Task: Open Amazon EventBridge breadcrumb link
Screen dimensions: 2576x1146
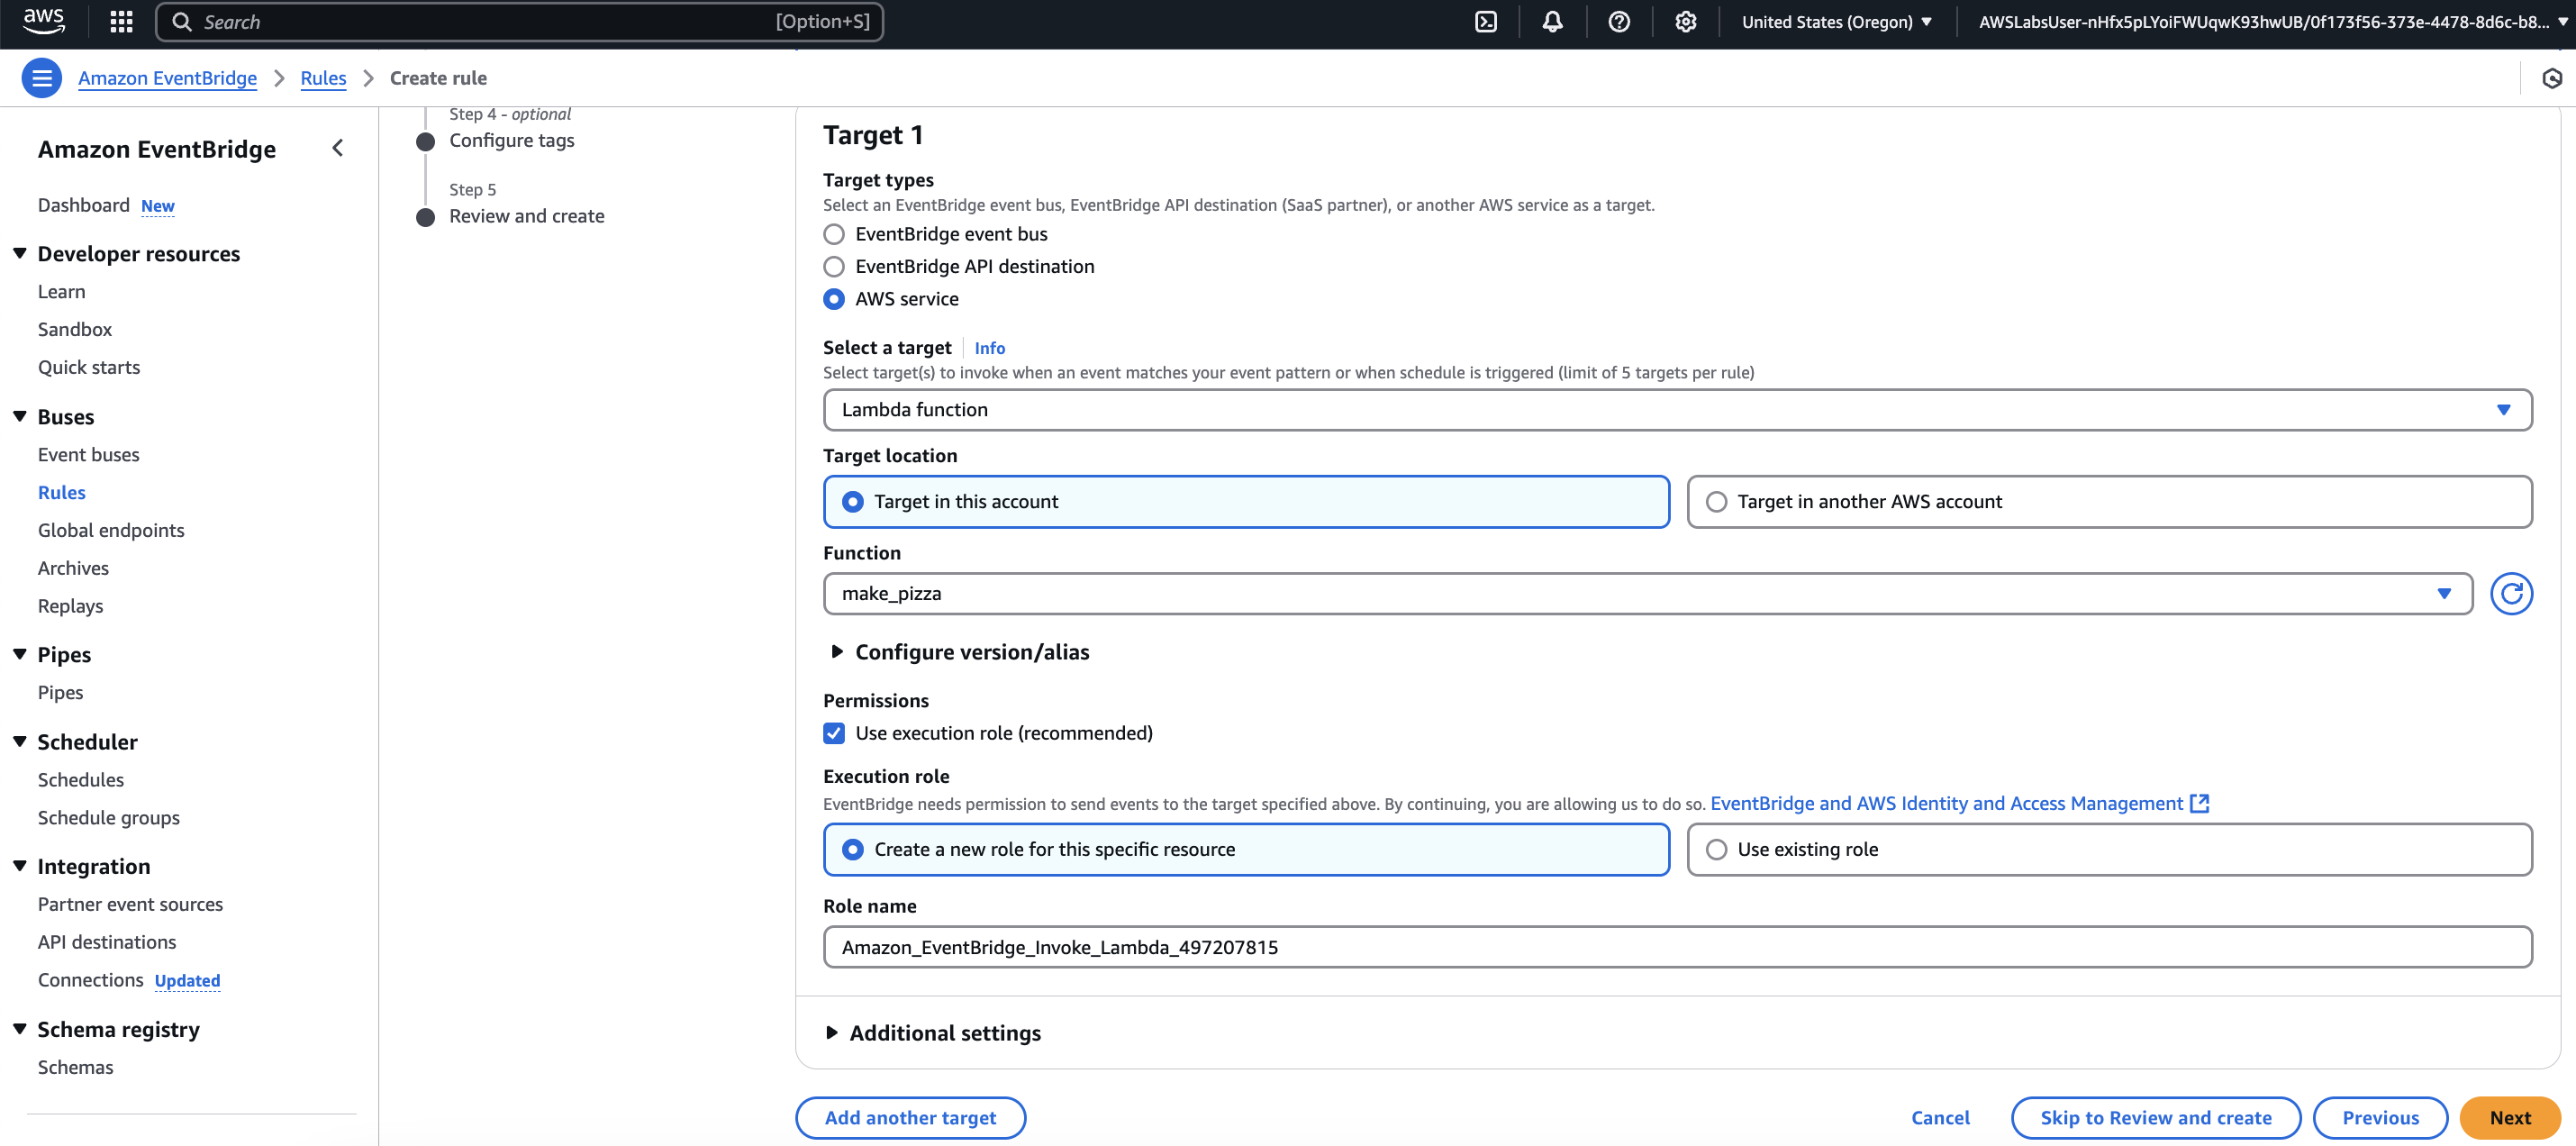Action: 168,78
